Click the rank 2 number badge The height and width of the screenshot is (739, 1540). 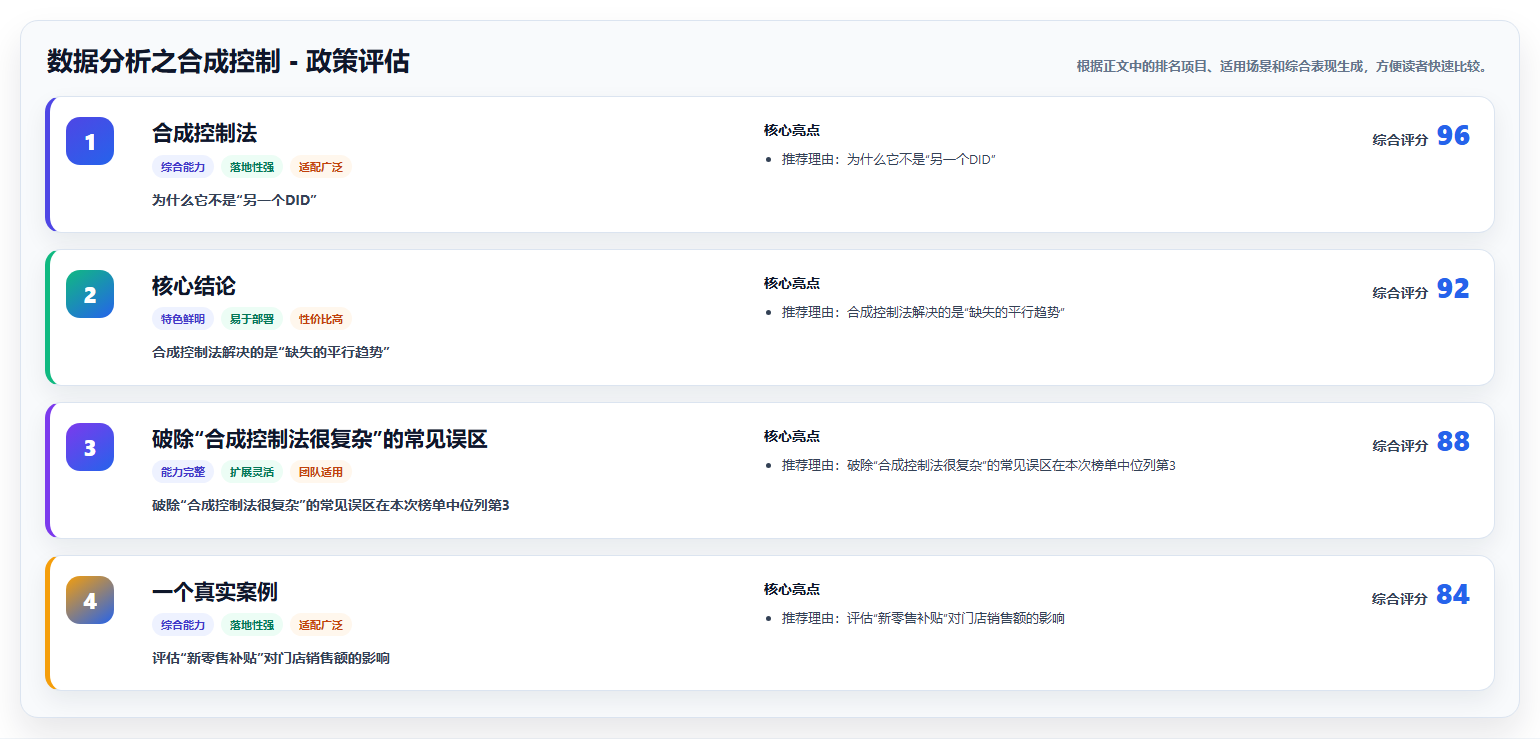pos(90,294)
